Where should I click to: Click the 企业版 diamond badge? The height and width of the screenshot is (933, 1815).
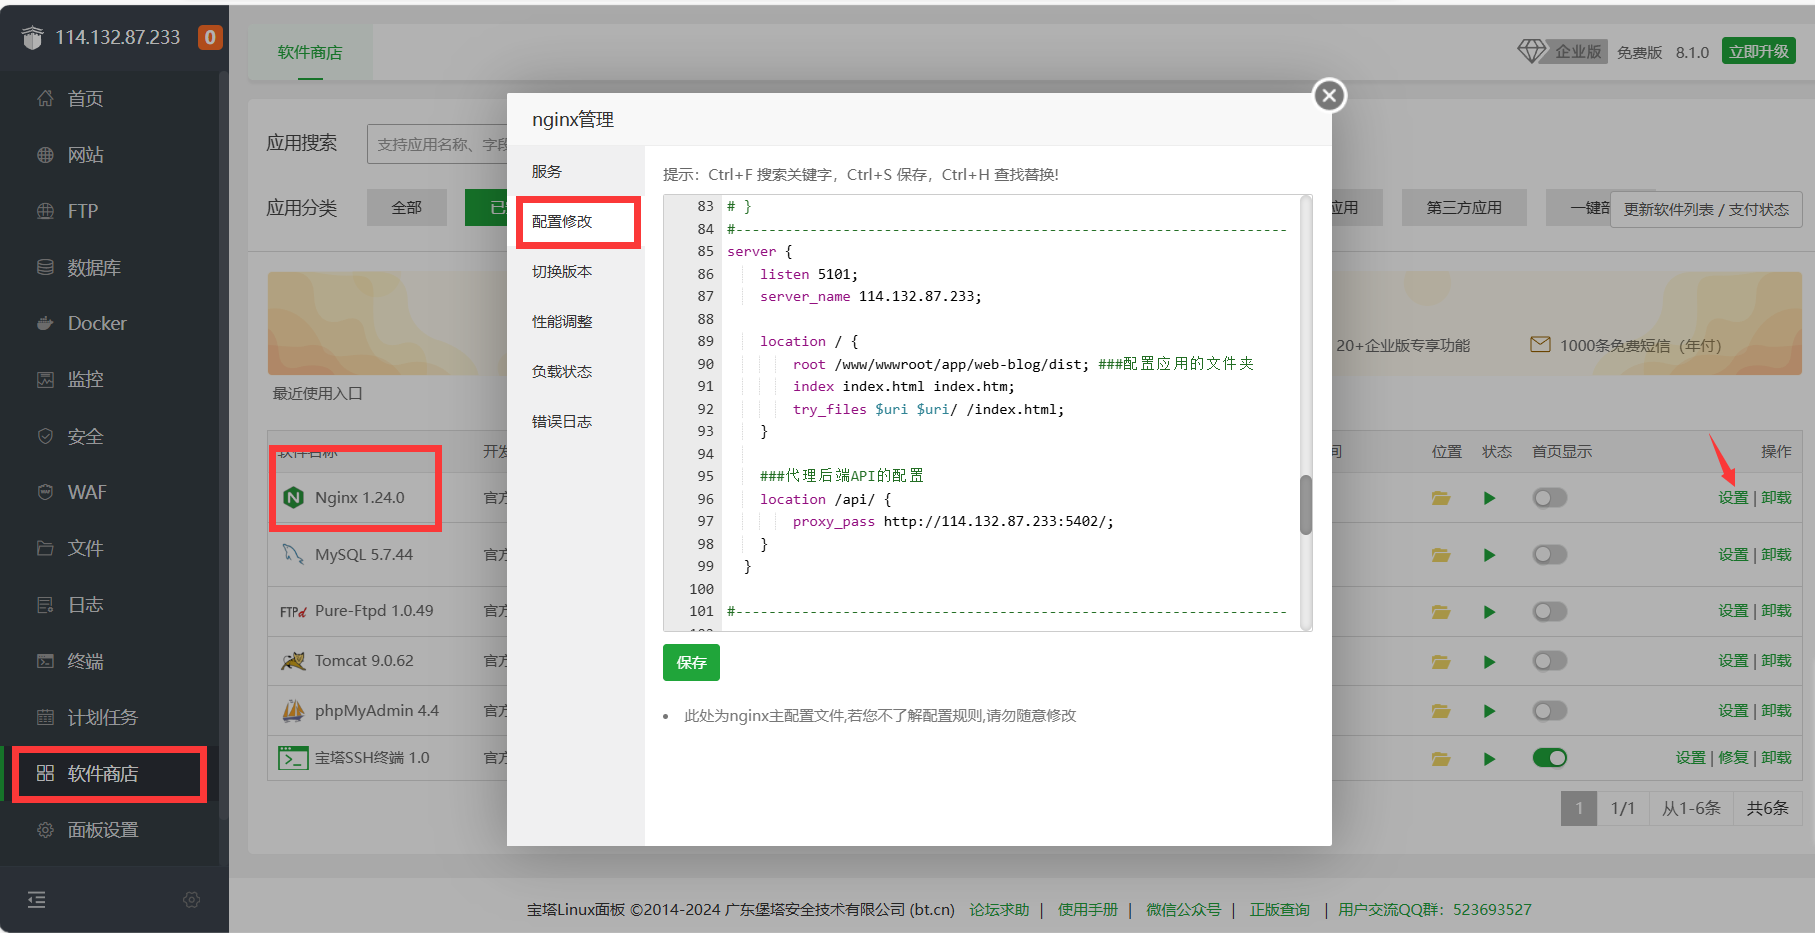(1561, 51)
